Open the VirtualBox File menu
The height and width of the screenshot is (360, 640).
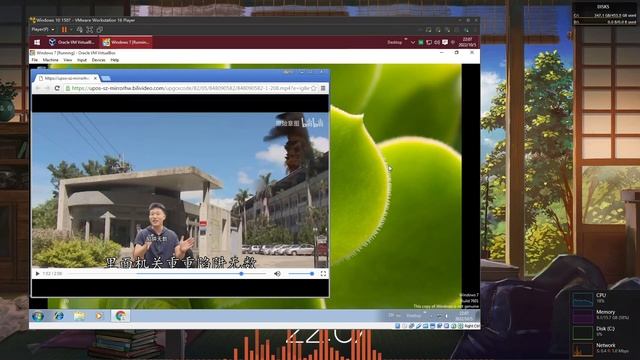pos(35,60)
